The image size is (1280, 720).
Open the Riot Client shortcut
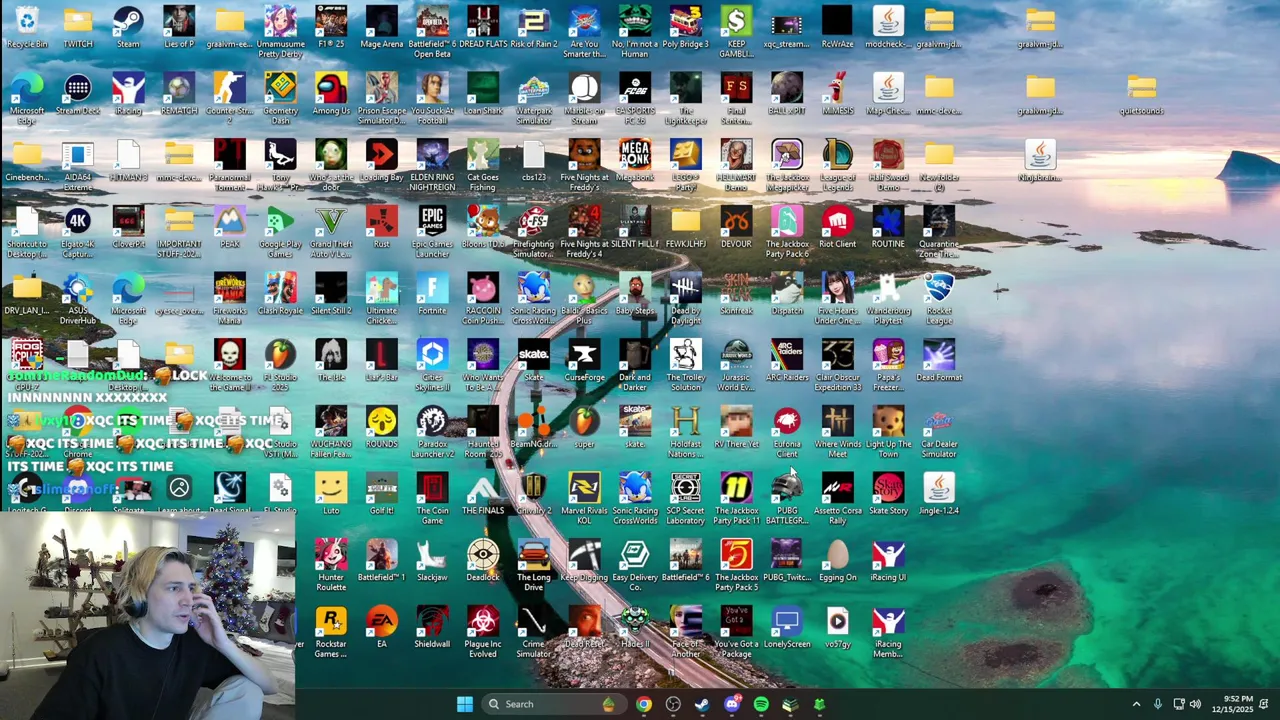point(838,227)
